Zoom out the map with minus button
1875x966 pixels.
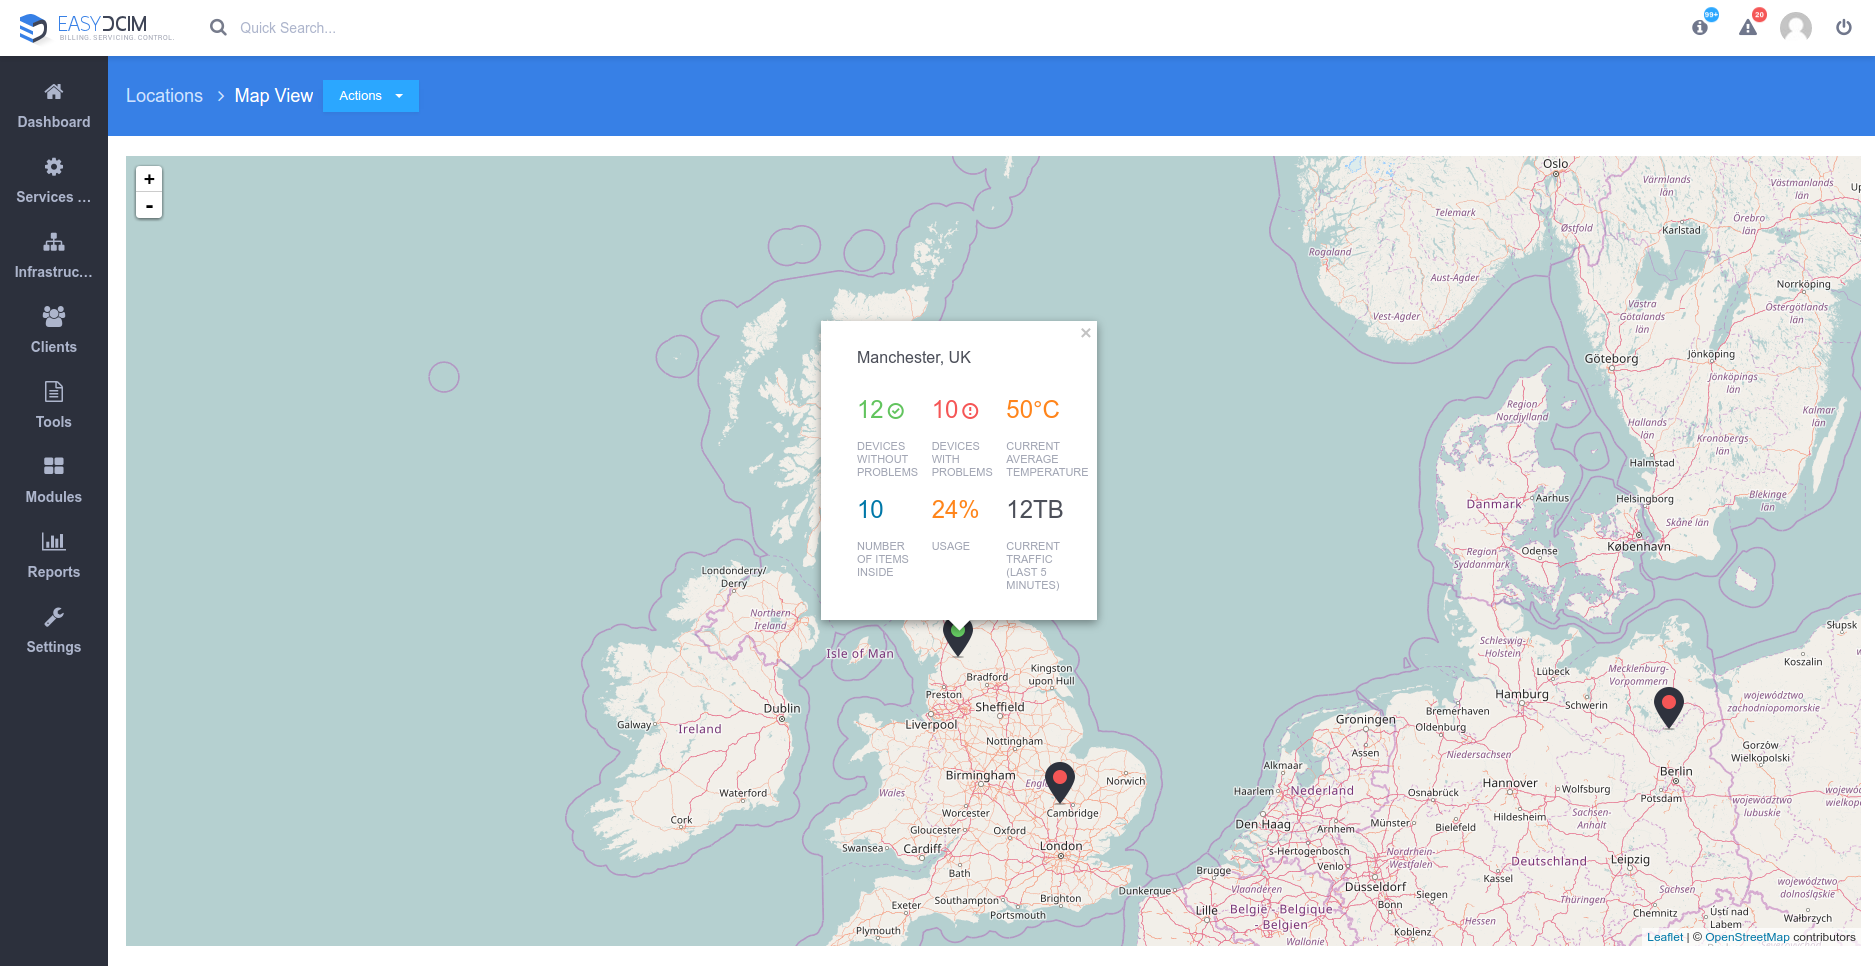pos(149,206)
